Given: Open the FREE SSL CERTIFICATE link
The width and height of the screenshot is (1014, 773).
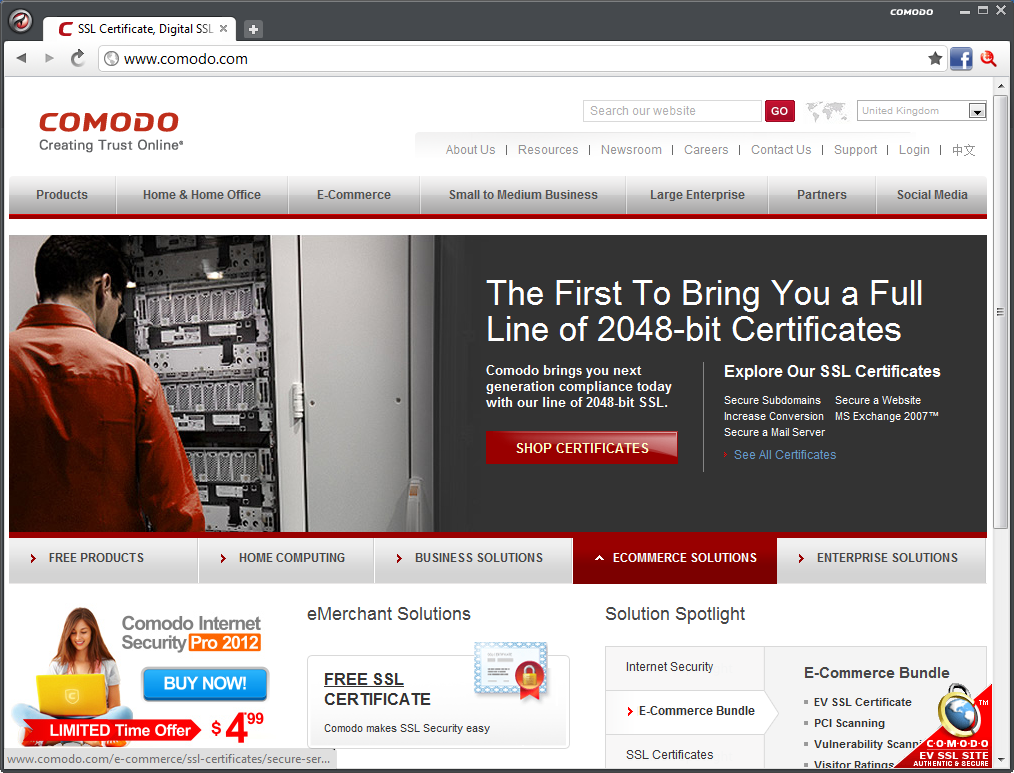Looking at the screenshot, I should pyautogui.click(x=377, y=689).
